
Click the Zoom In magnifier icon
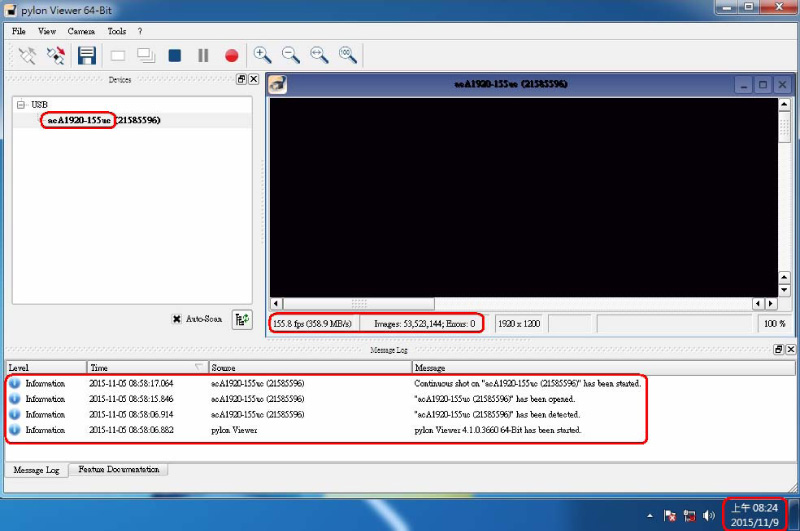[262, 56]
